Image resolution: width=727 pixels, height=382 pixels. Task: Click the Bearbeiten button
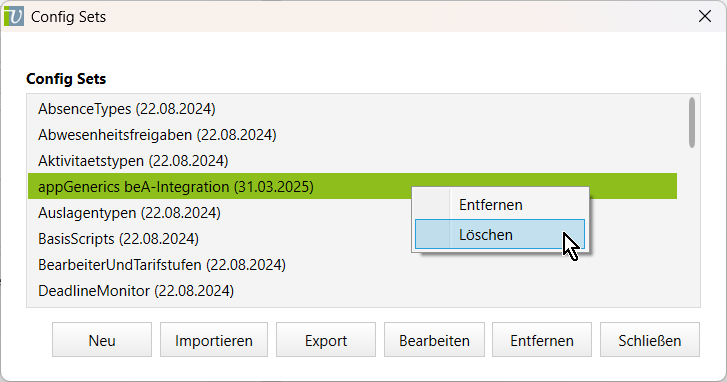point(434,340)
